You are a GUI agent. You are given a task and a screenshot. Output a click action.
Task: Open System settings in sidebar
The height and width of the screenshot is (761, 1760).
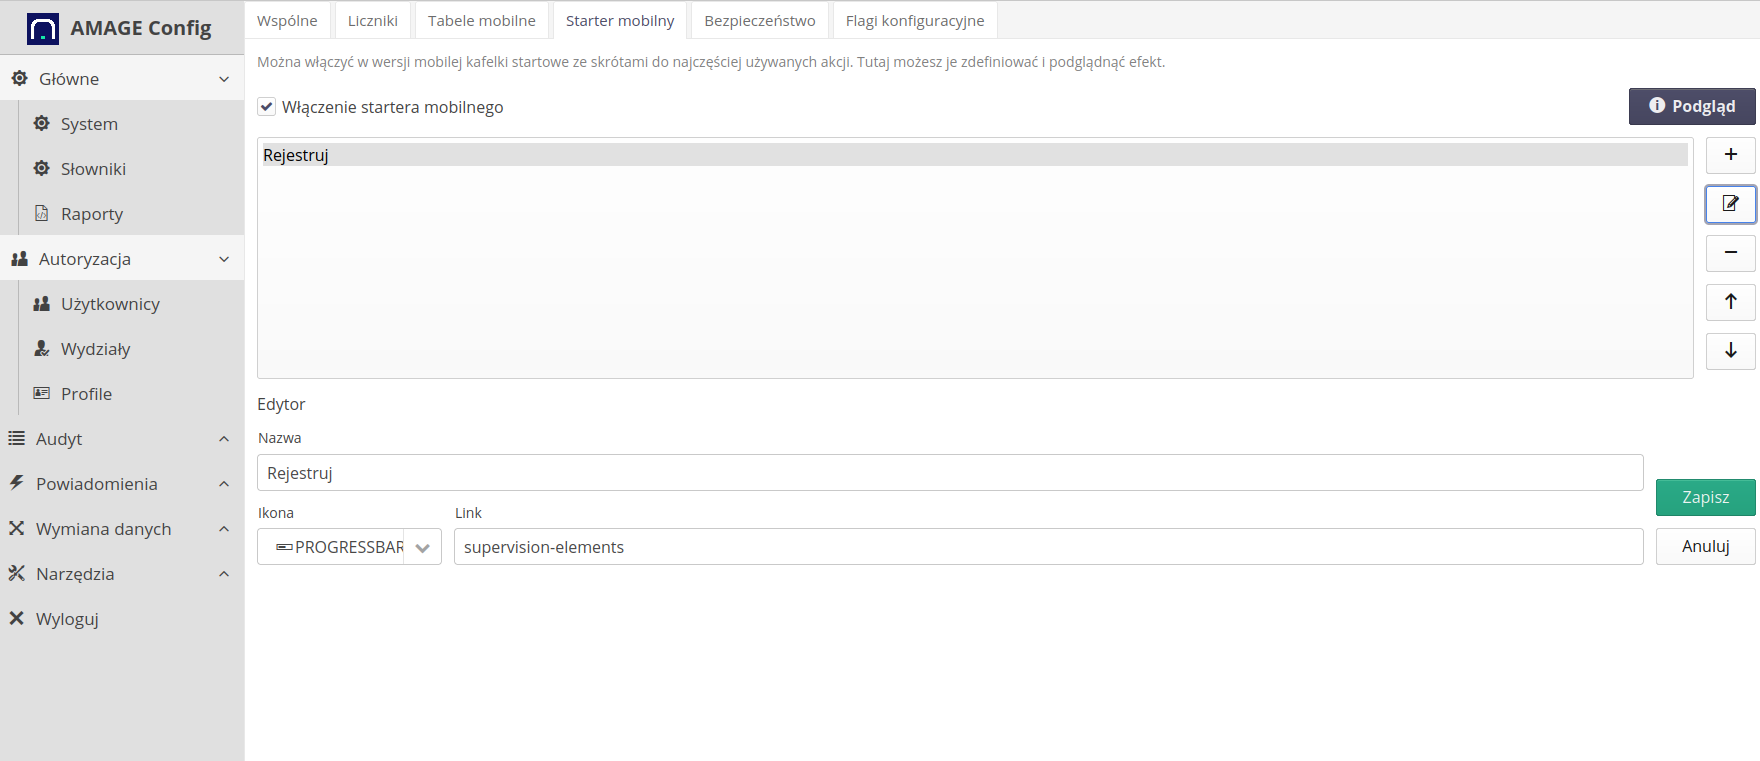click(89, 124)
